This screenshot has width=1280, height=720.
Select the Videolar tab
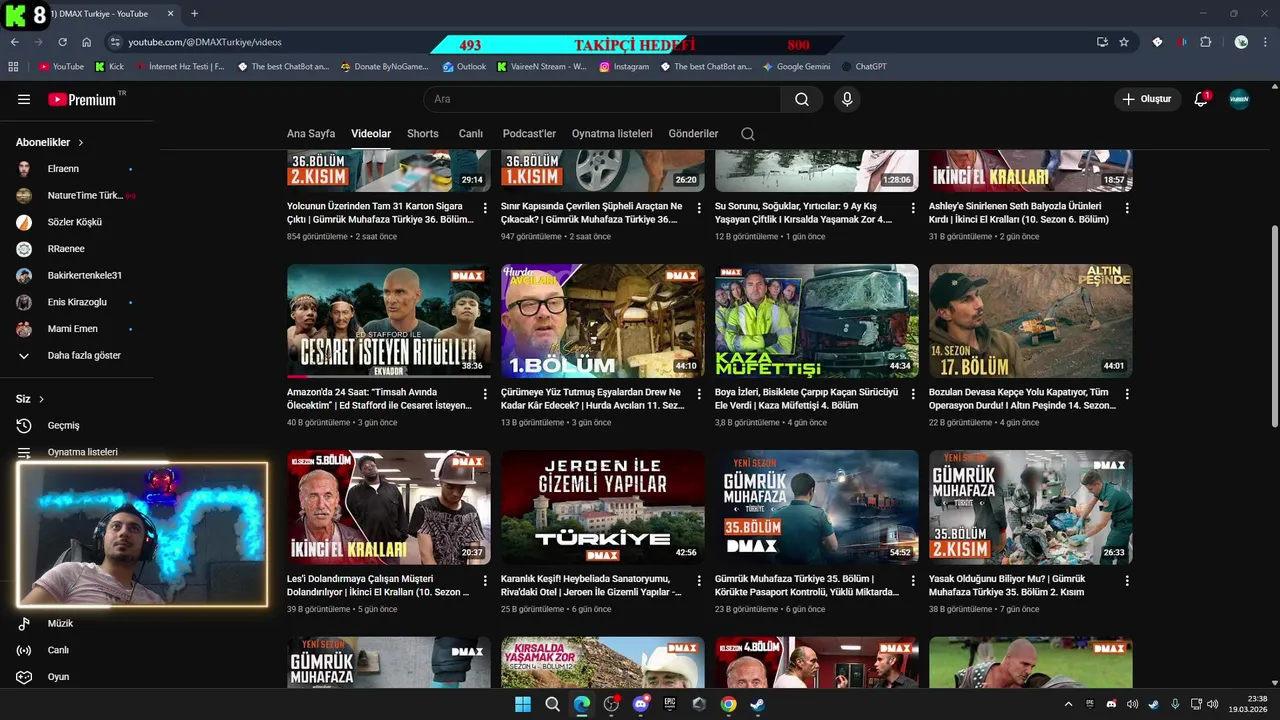pos(371,134)
